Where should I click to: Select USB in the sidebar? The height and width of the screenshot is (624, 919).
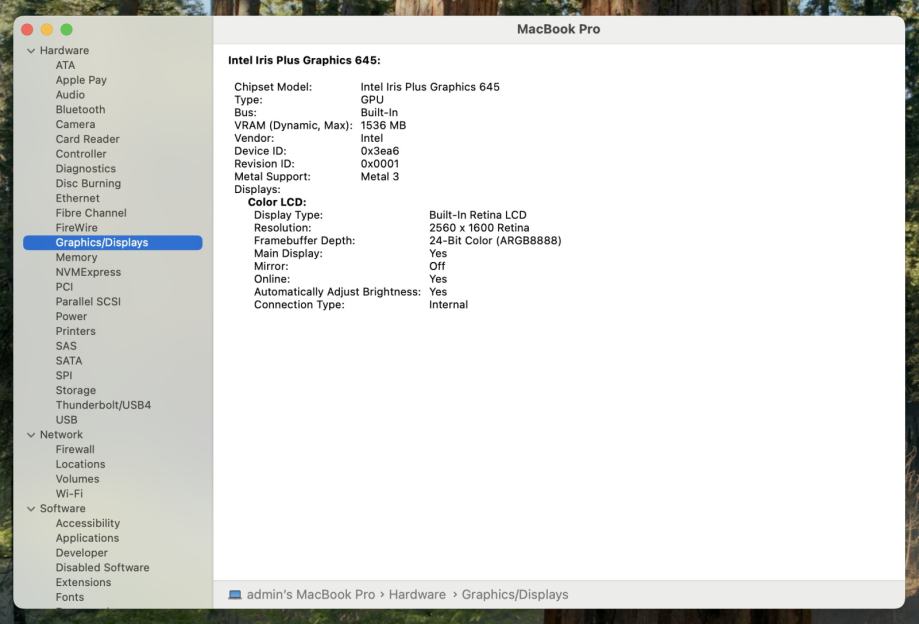coord(66,420)
